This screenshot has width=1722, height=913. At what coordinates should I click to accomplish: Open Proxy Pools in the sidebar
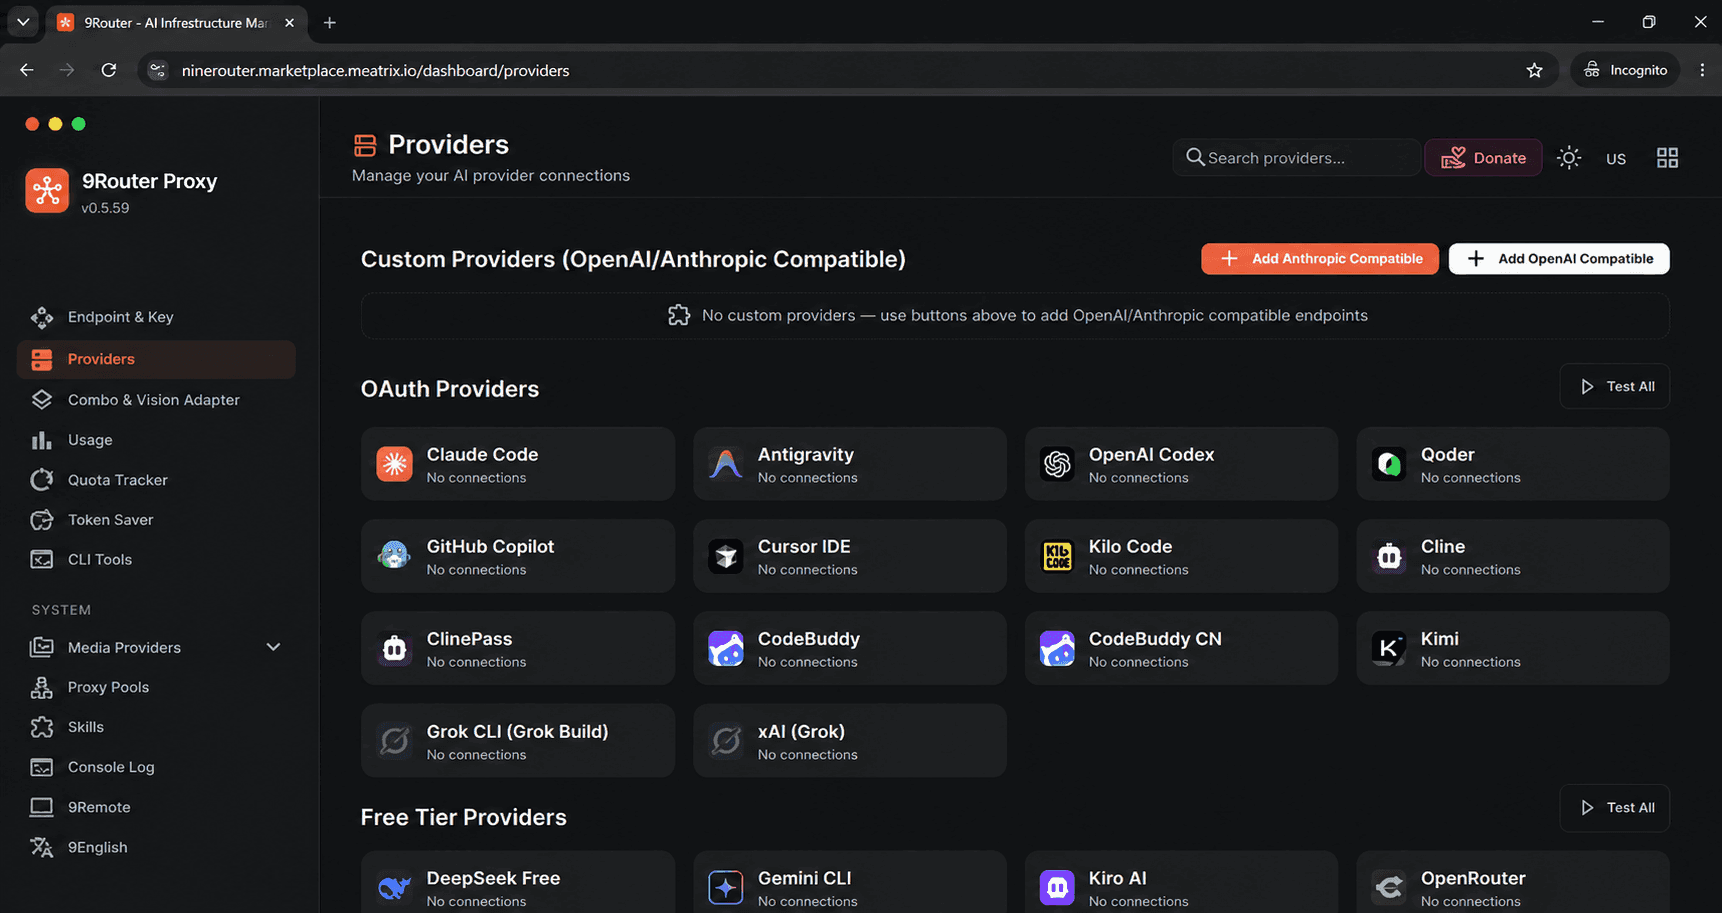tap(156, 687)
